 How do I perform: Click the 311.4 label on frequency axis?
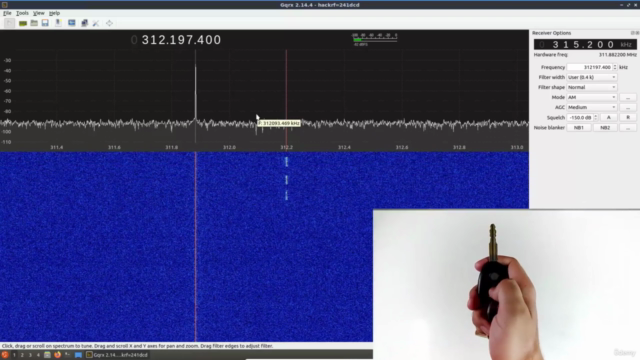pyautogui.click(x=57, y=147)
